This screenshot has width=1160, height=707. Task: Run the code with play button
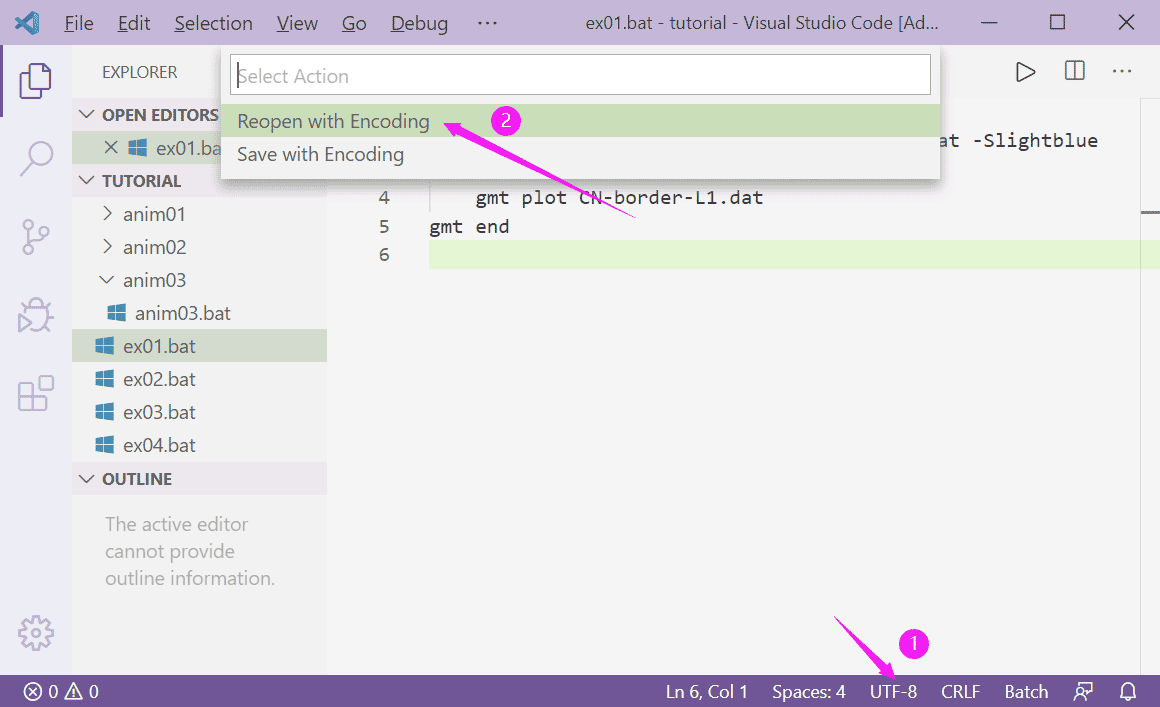1025,72
